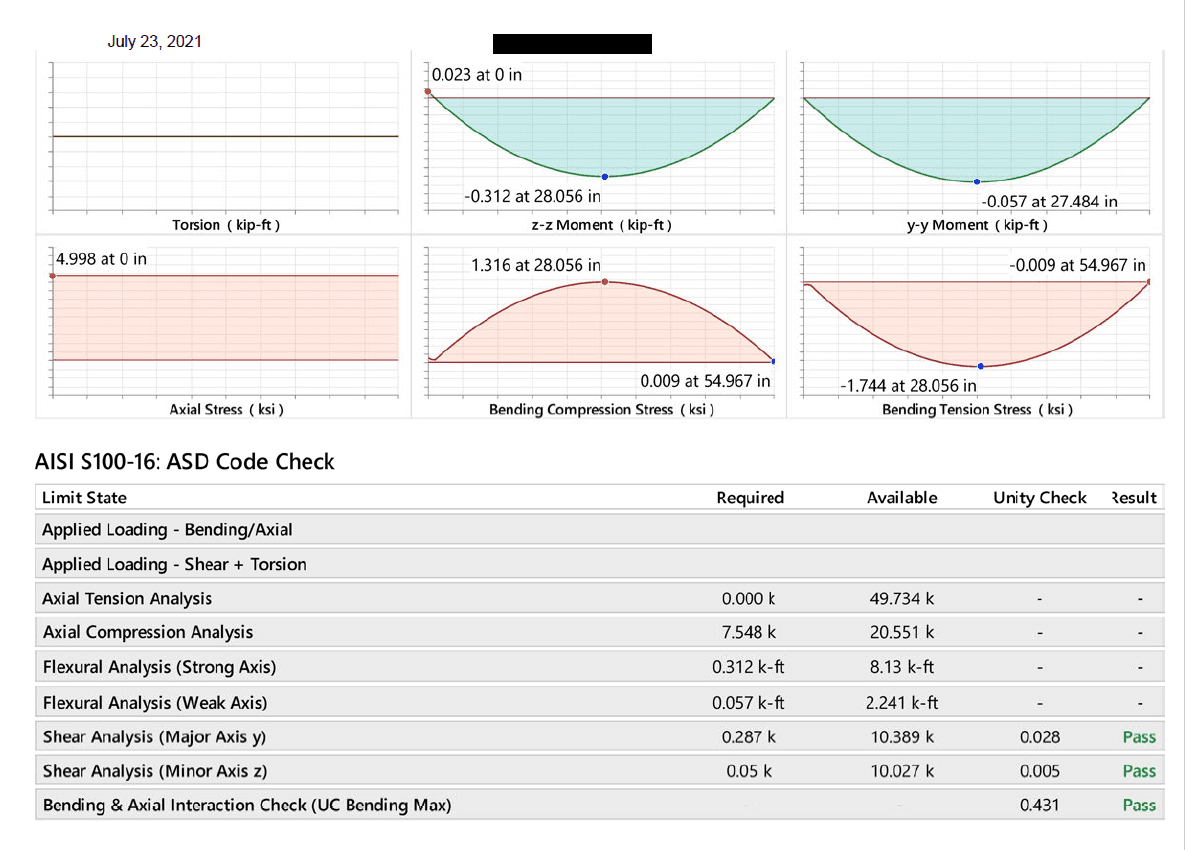Expand the Applied Loading - Bending/Axial row
This screenshot has width=1185, height=850.
(167, 530)
